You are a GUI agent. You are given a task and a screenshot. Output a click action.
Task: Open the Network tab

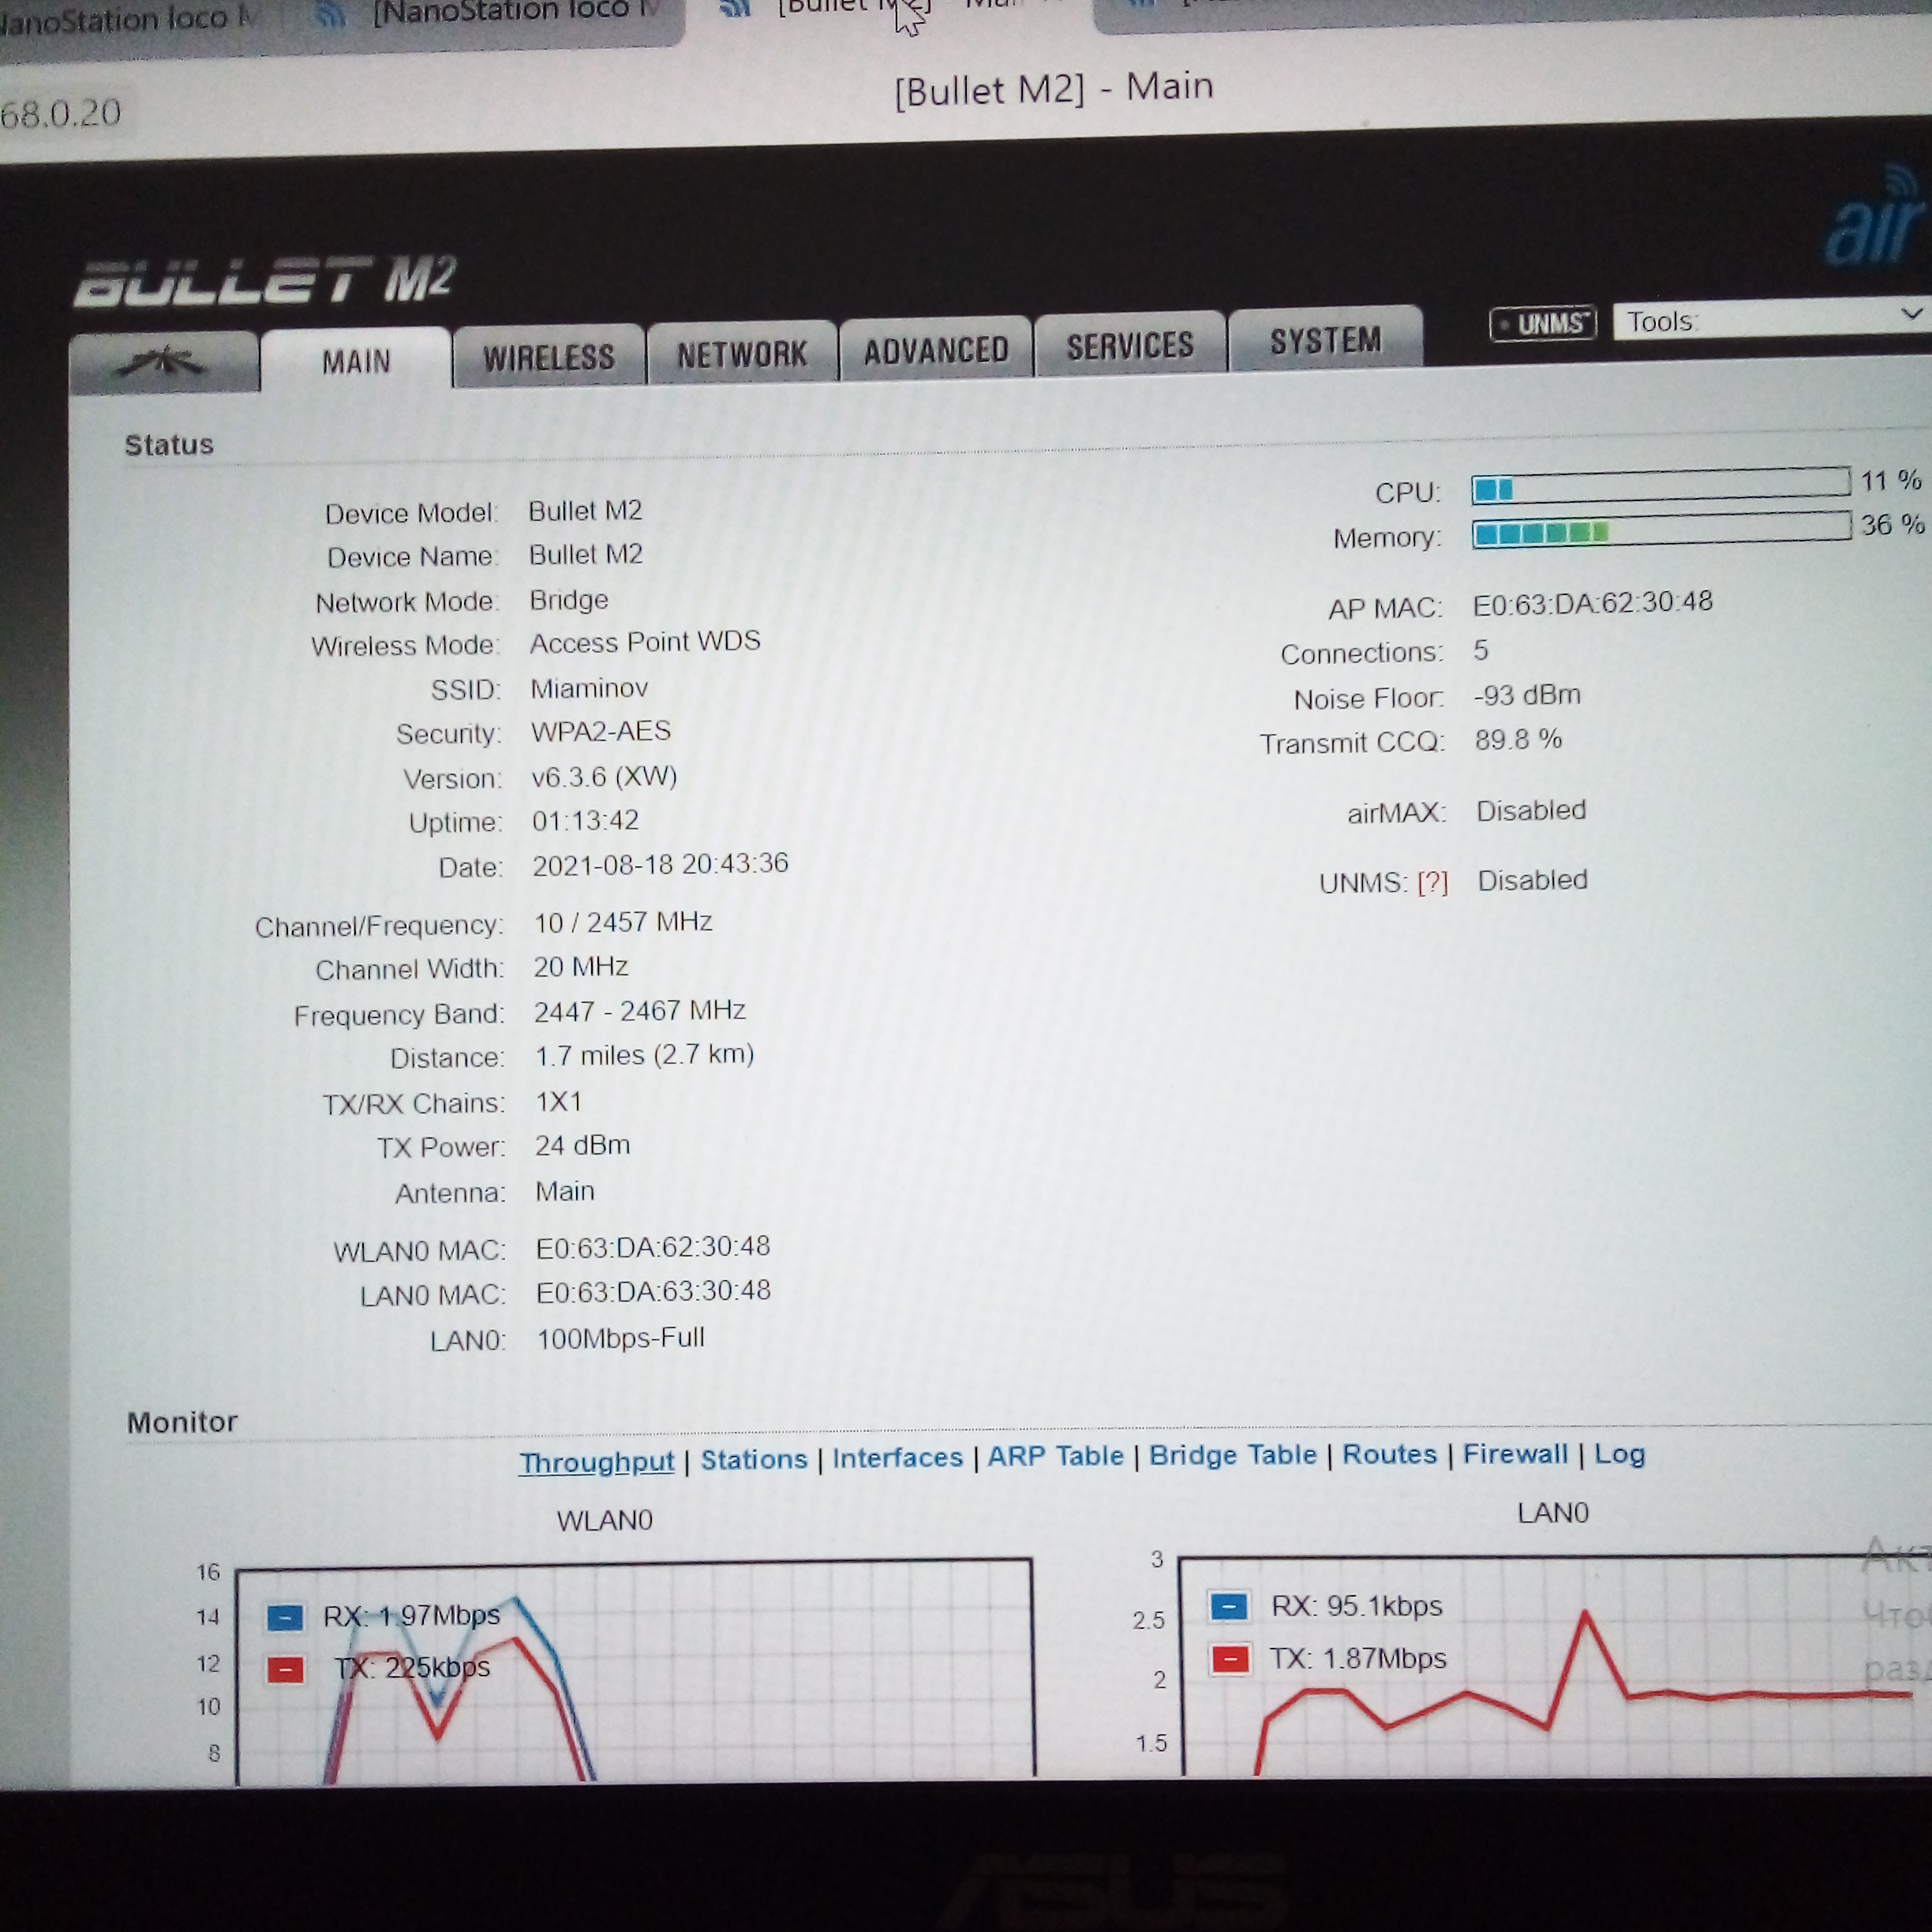point(742,353)
